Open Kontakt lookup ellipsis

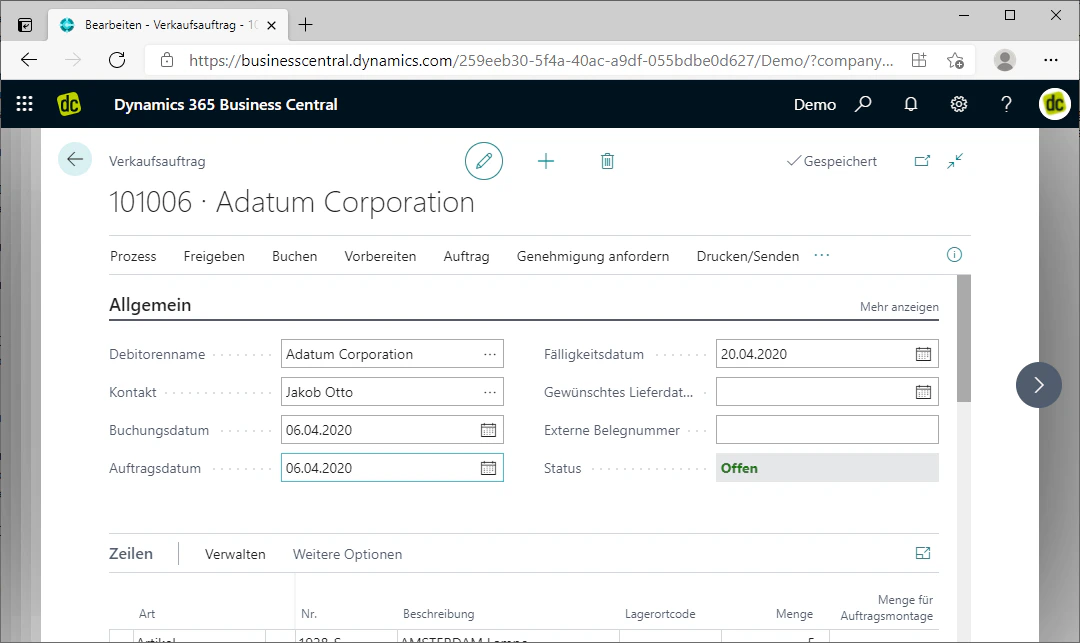[490, 392]
